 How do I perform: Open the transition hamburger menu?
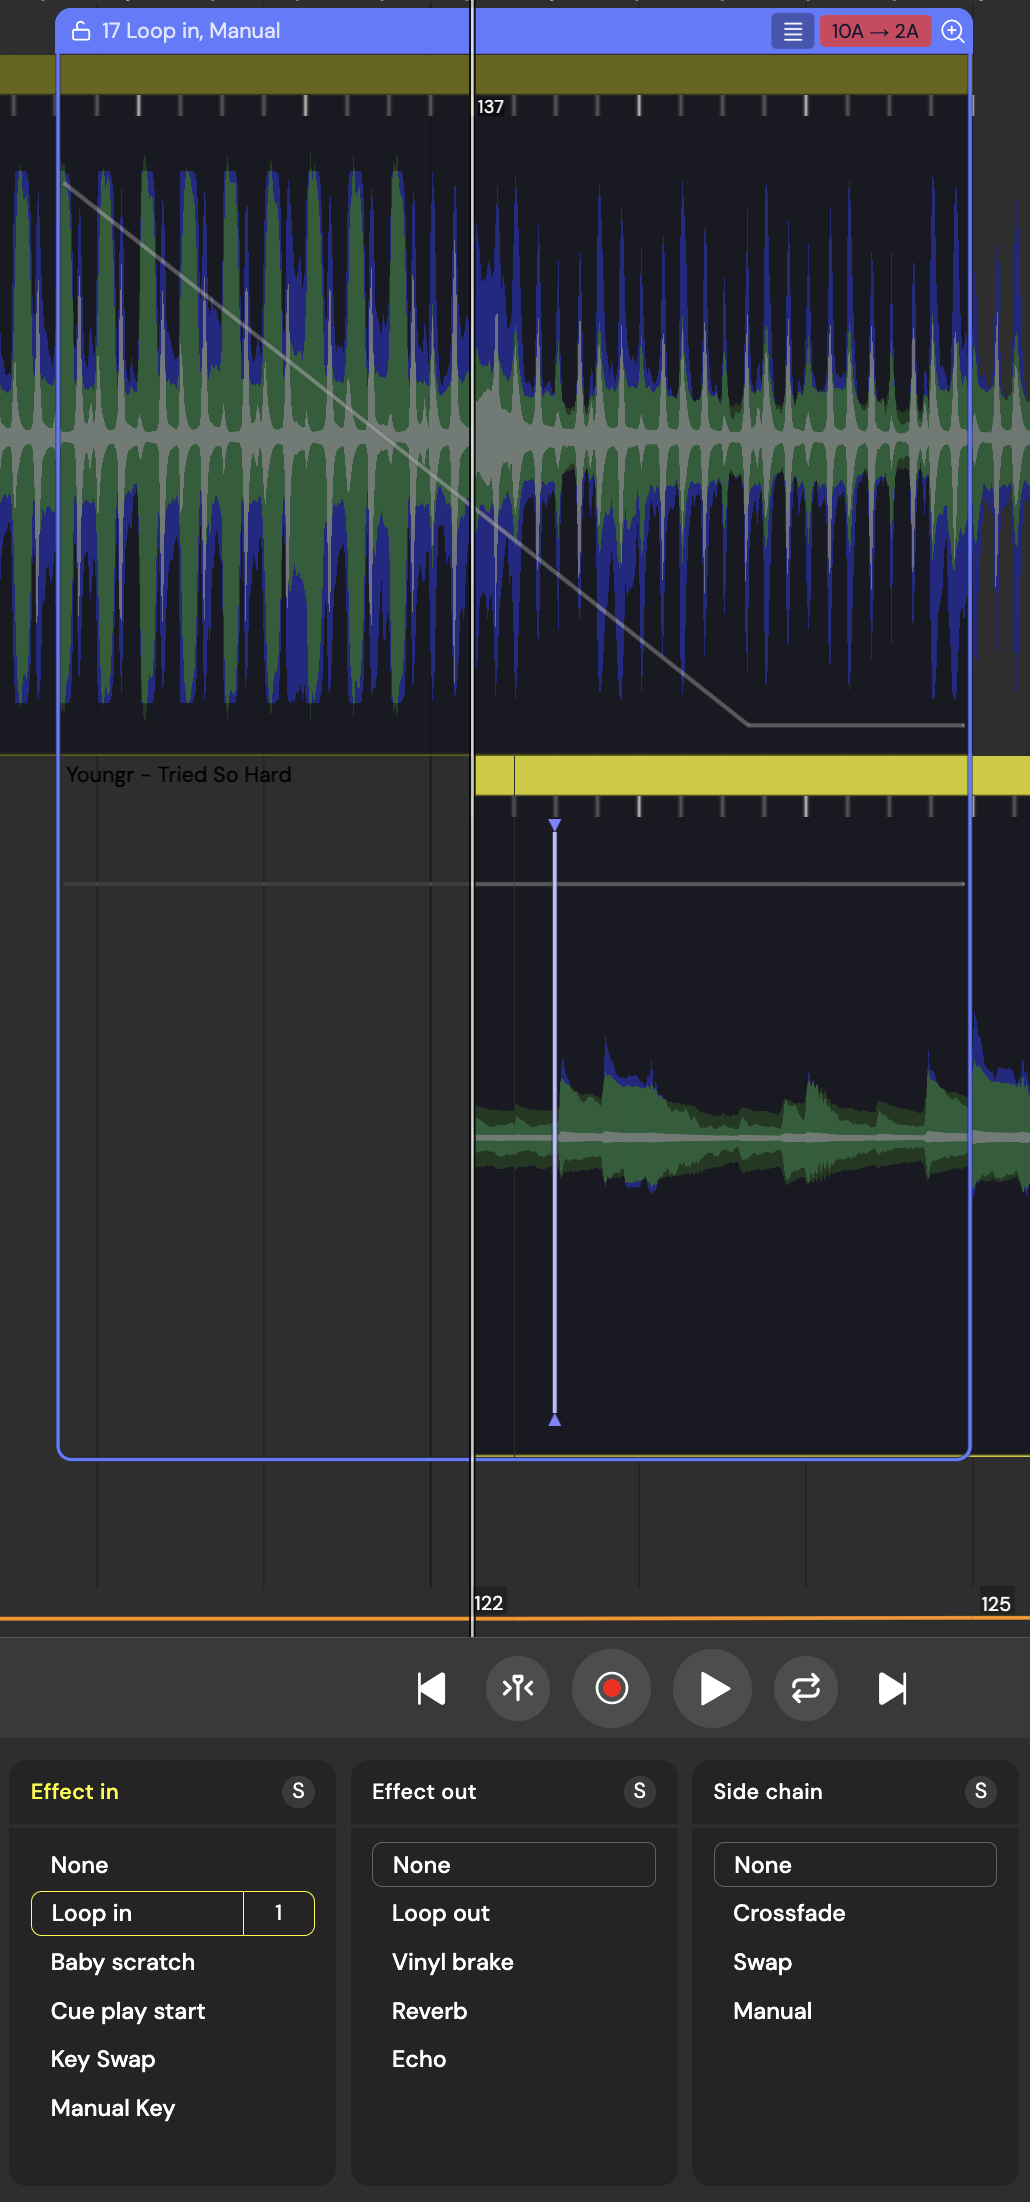click(x=792, y=32)
